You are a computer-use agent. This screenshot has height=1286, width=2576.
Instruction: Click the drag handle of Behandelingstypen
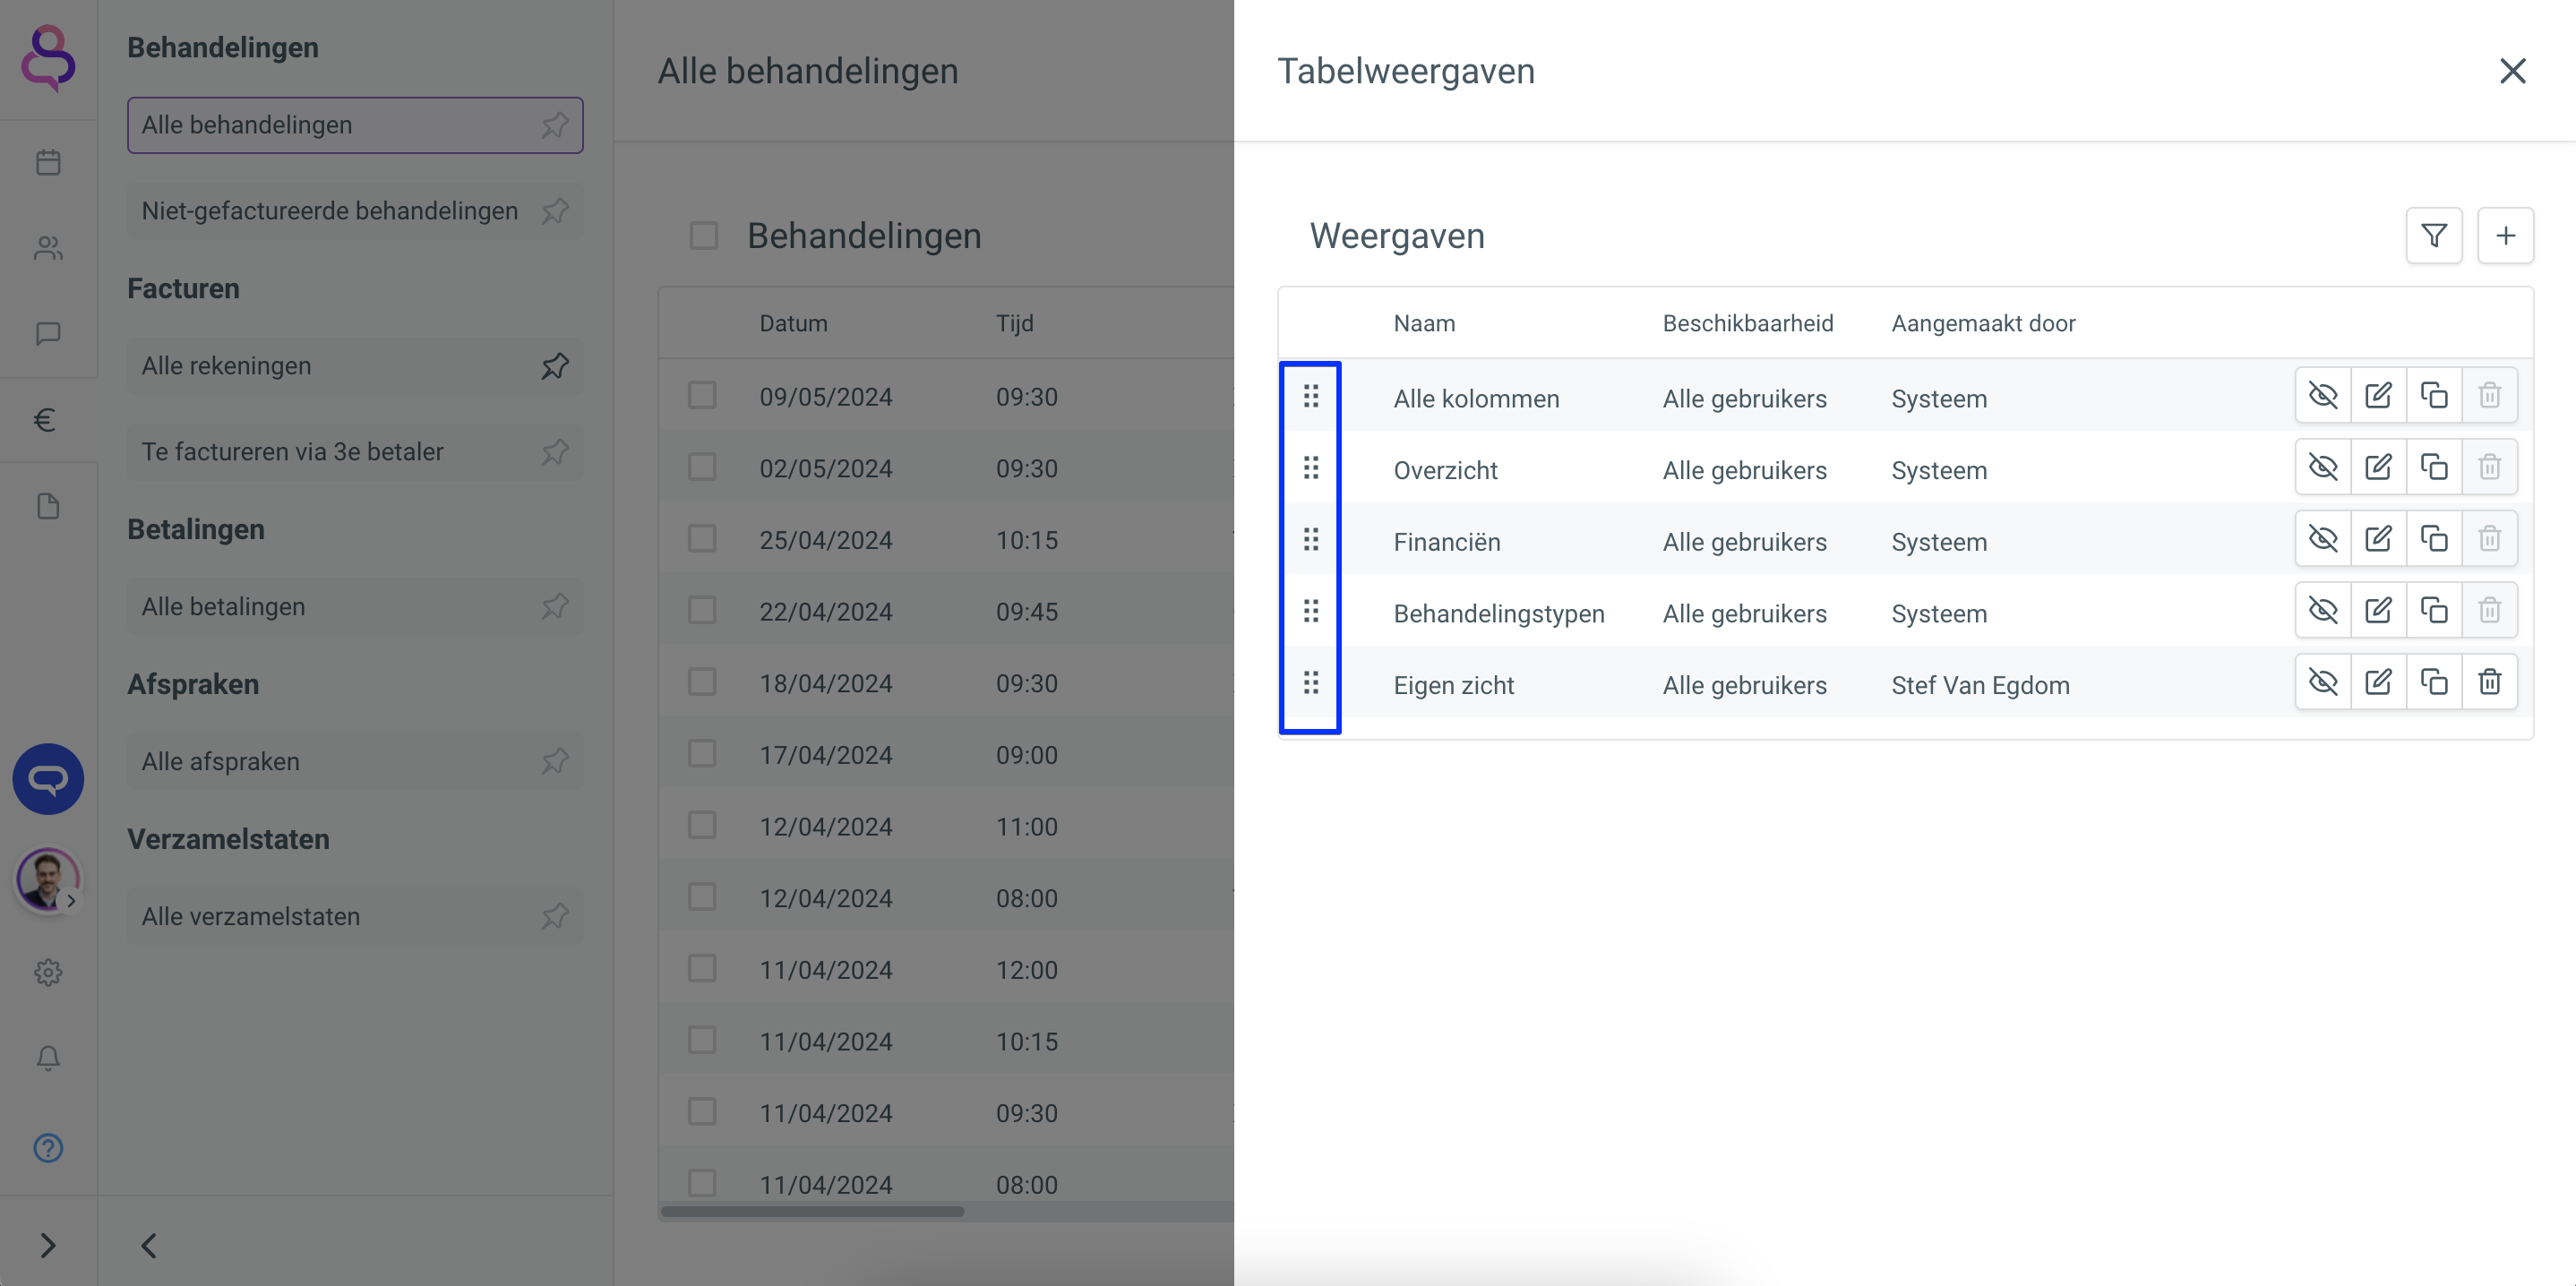click(1311, 611)
